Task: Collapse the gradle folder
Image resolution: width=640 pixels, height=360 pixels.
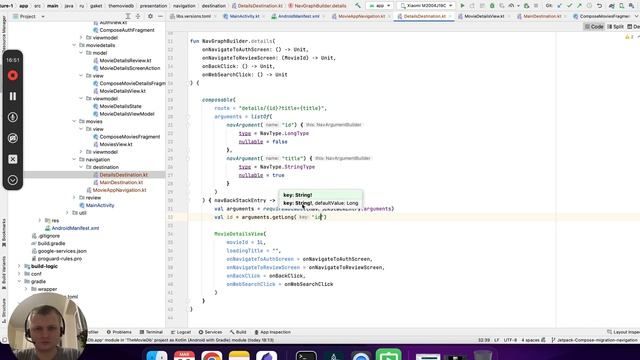Action: point(19,282)
